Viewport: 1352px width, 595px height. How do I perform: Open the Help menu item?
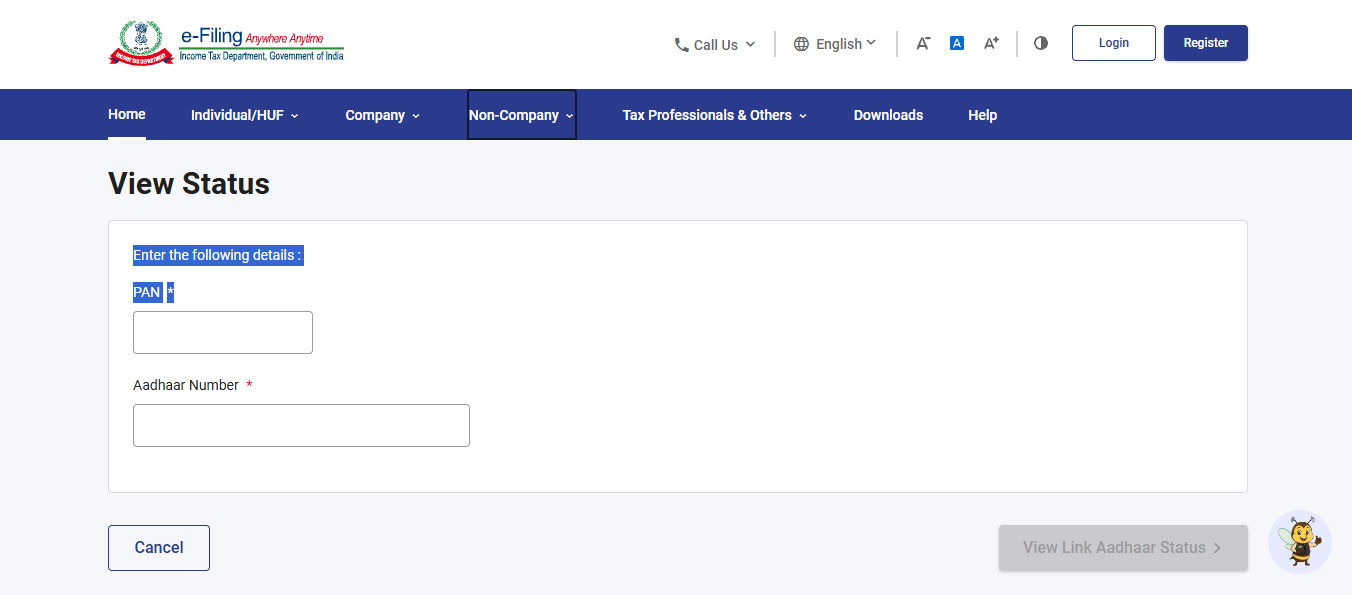(x=982, y=115)
